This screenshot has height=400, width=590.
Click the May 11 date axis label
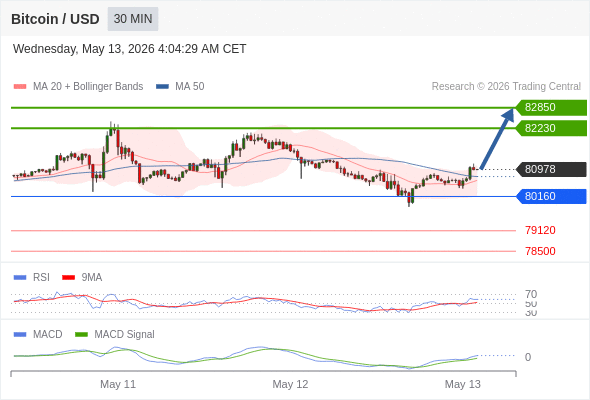(118, 384)
